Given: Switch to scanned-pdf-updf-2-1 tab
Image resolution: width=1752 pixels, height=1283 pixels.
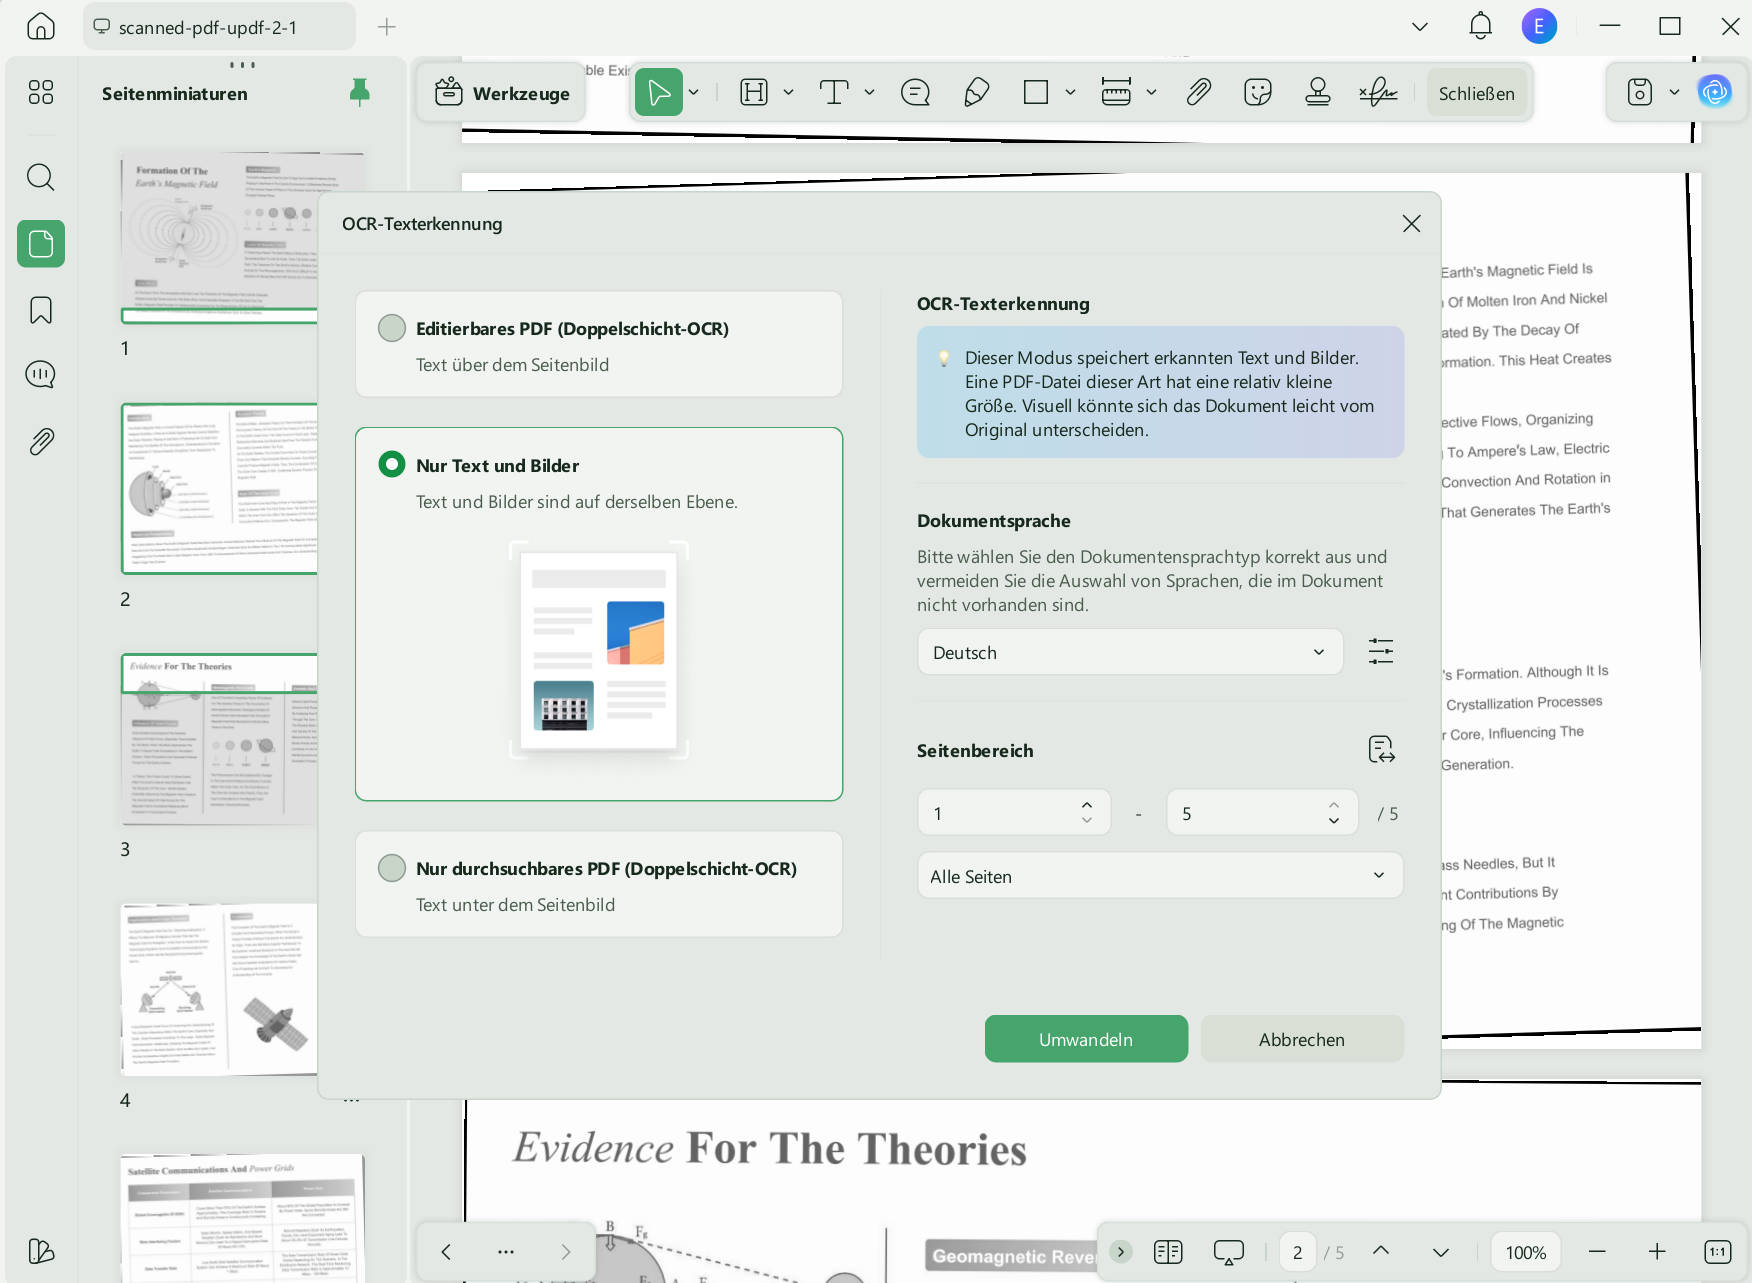Looking at the screenshot, I should click(x=219, y=26).
